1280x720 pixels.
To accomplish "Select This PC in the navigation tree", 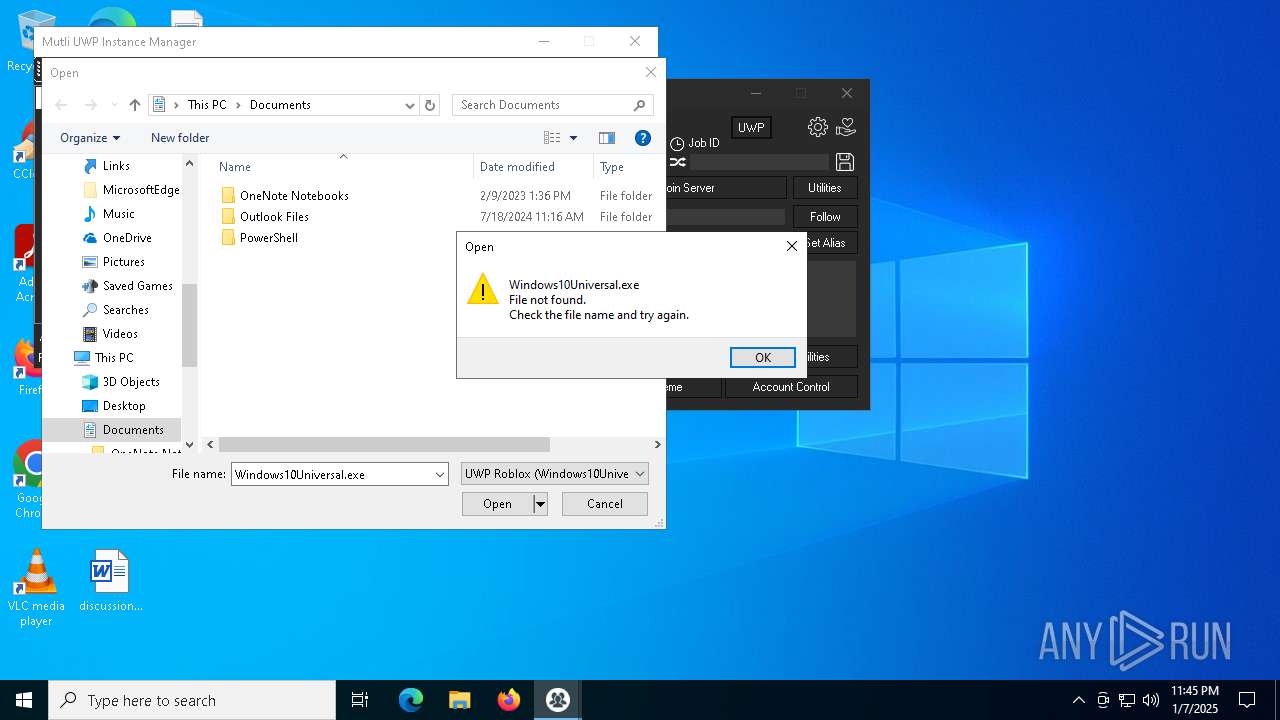I will (113, 358).
